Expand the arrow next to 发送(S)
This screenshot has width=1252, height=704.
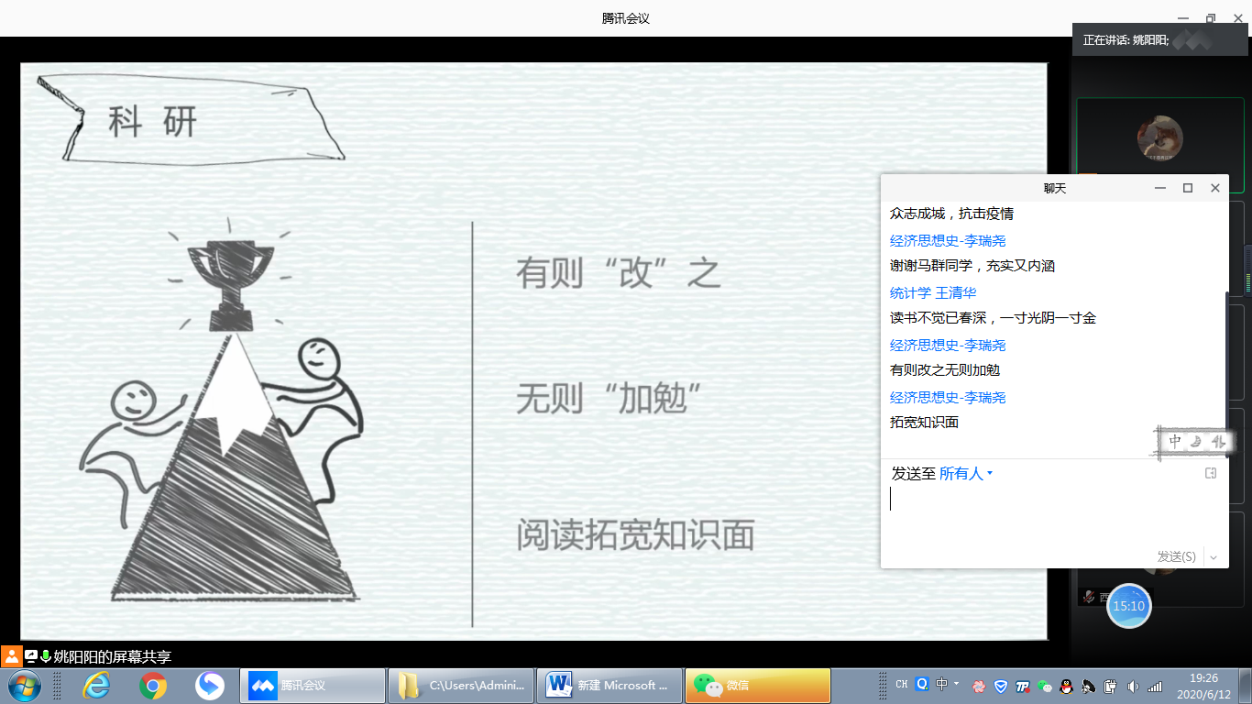pos(1214,557)
